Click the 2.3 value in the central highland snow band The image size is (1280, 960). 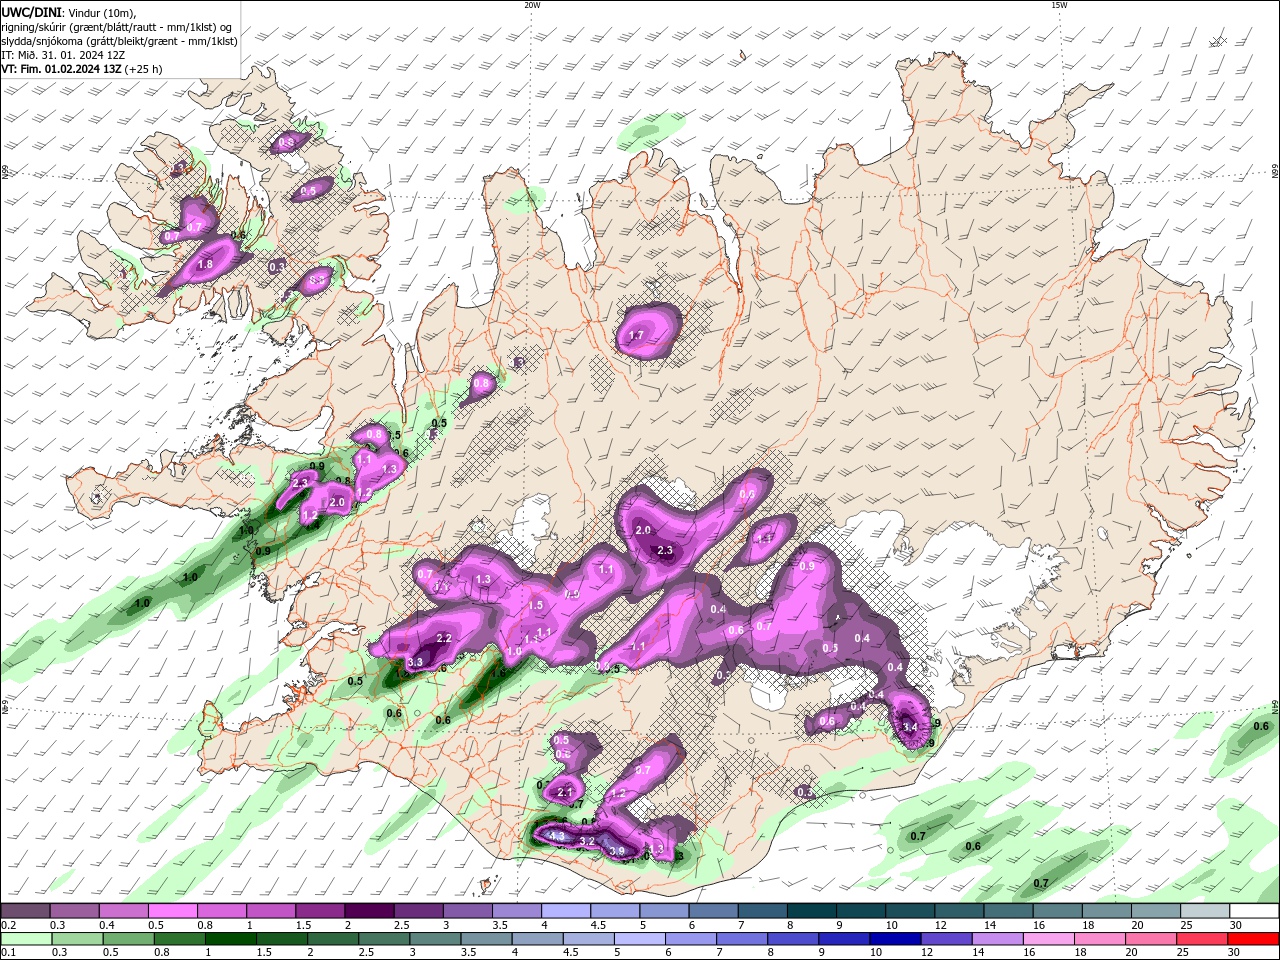click(x=665, y=550)
